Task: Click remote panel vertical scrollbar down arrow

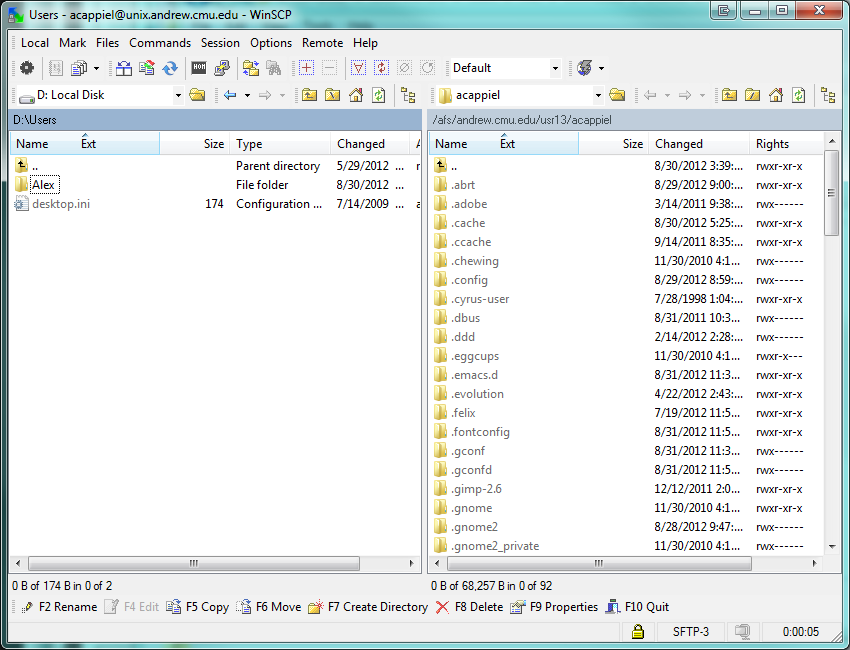Action: tap(832, 547)
